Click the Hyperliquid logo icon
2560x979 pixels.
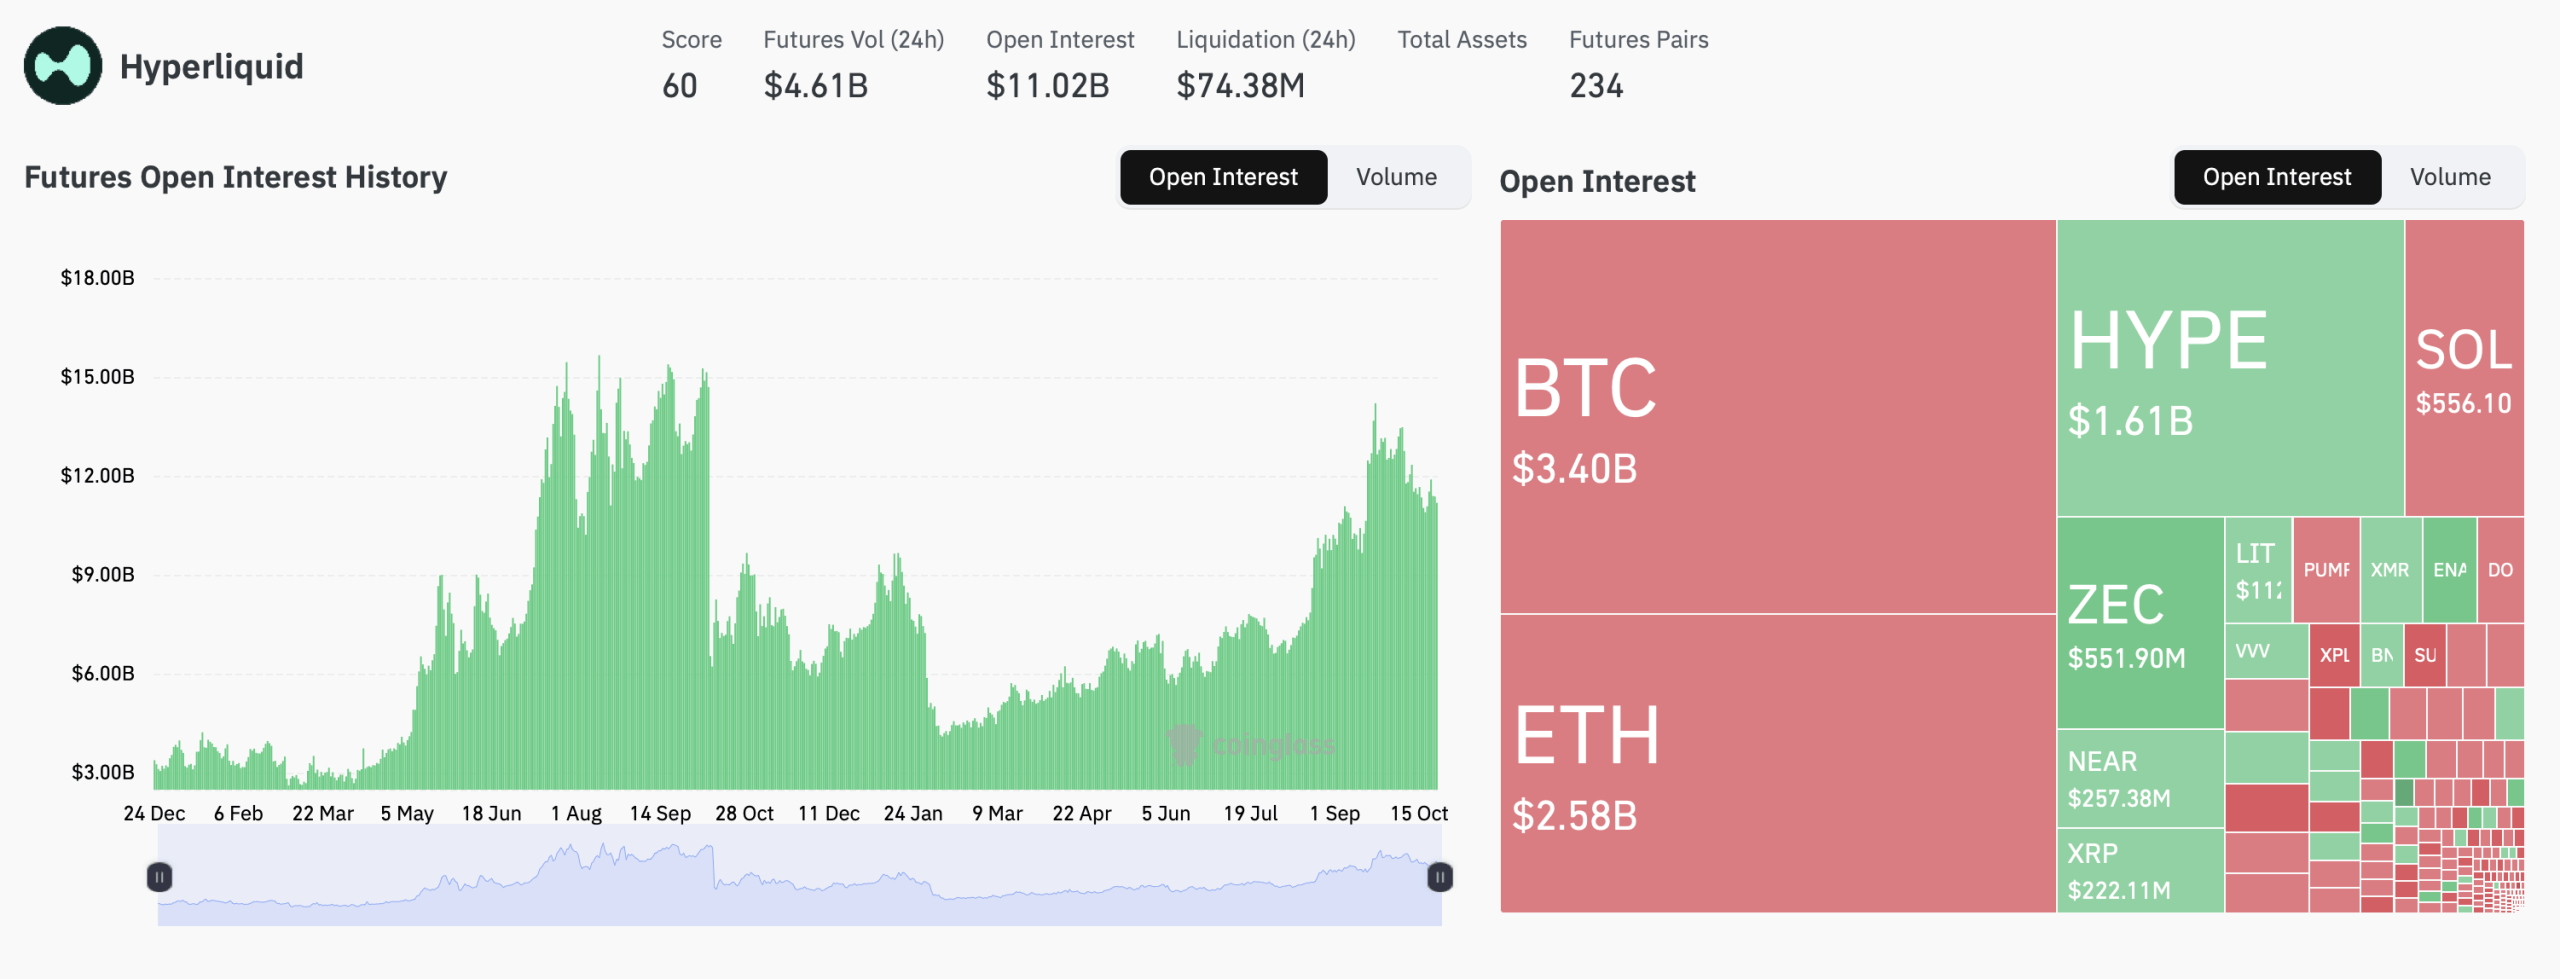click(x=63, y=66)
